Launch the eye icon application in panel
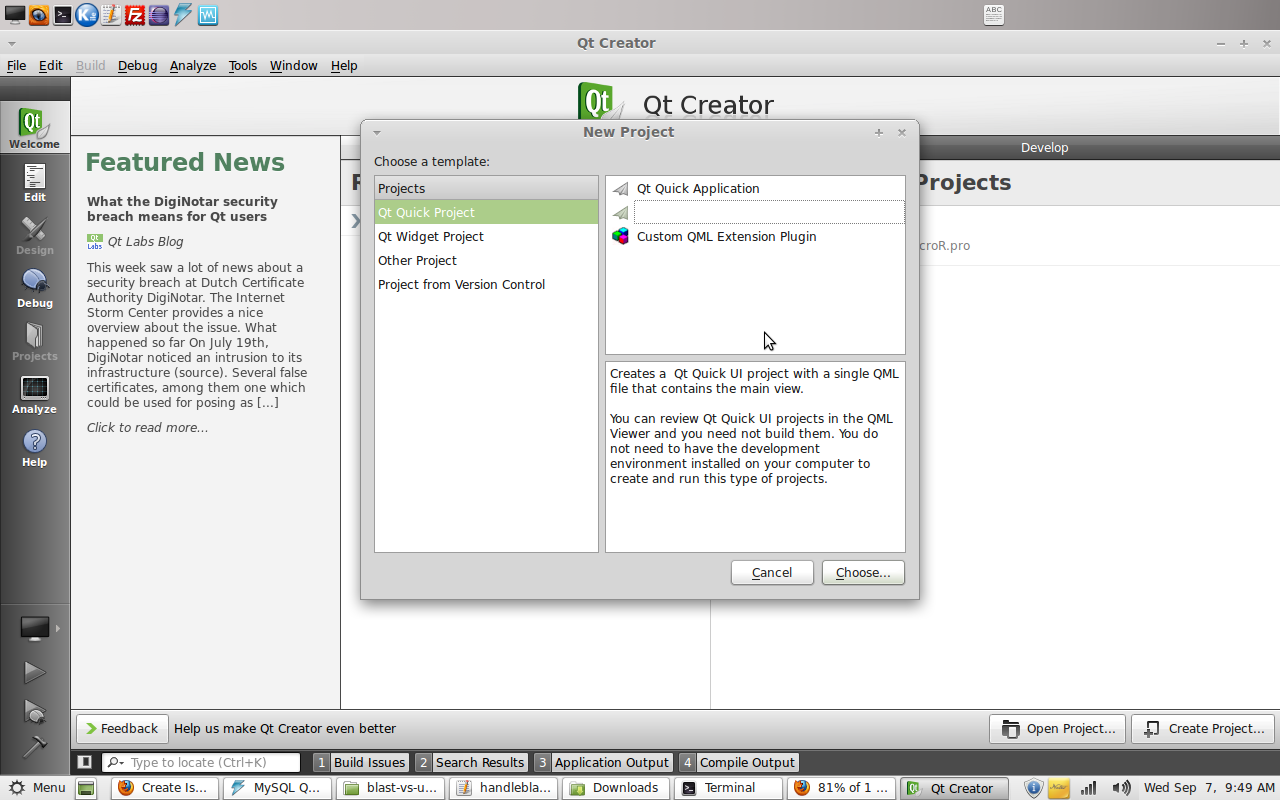1280x800 pixels. click(39, 14)
